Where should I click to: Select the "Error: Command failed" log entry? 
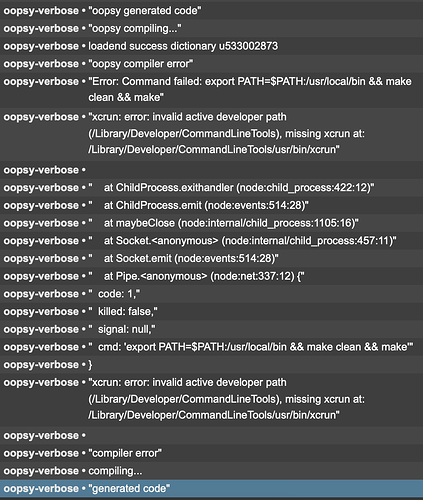click(x=211, y=89)
